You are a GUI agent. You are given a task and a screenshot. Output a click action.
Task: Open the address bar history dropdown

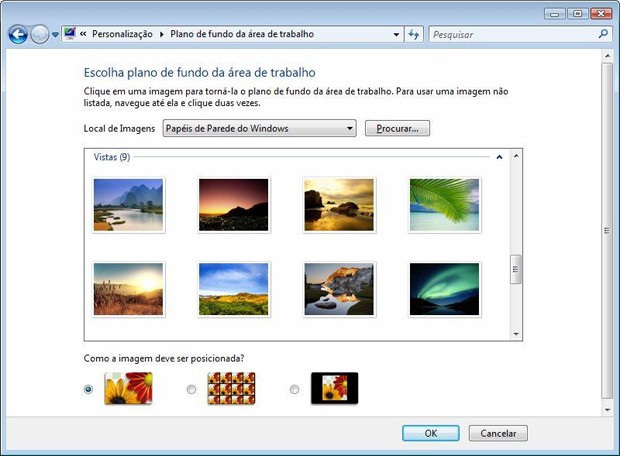(x=396, y=34)
